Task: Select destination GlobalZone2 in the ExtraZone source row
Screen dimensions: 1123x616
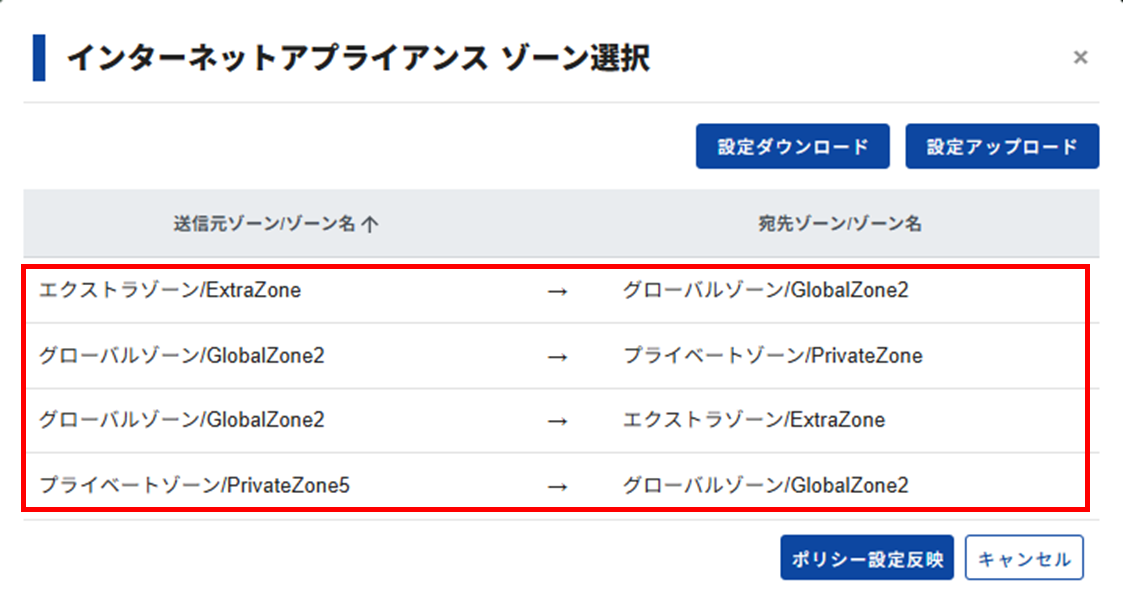Action: click(766, 291)
